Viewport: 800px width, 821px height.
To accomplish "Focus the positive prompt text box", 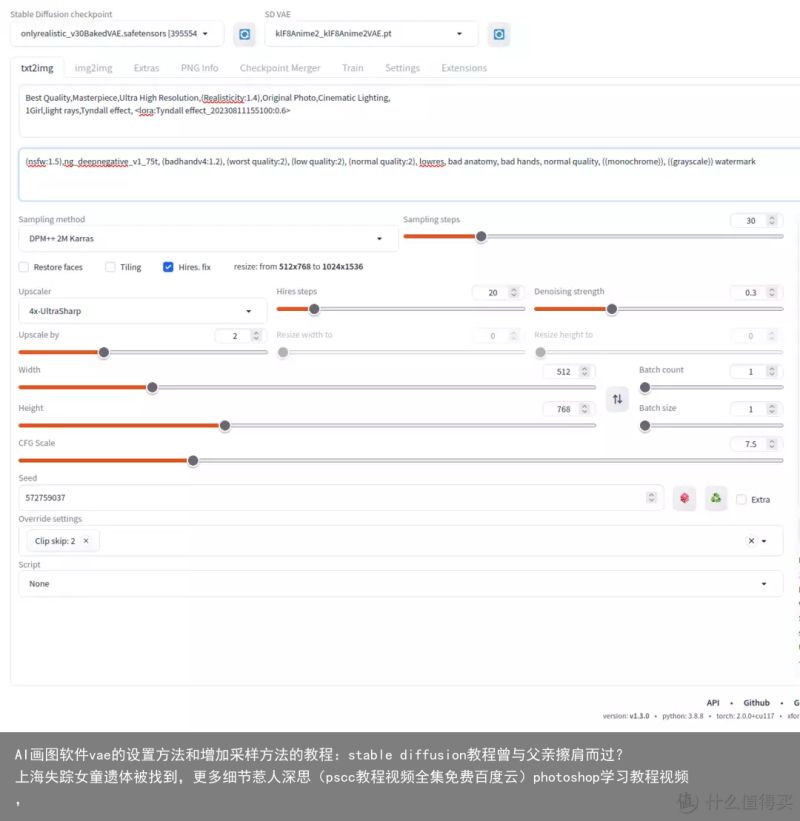I will click(411, 111).
